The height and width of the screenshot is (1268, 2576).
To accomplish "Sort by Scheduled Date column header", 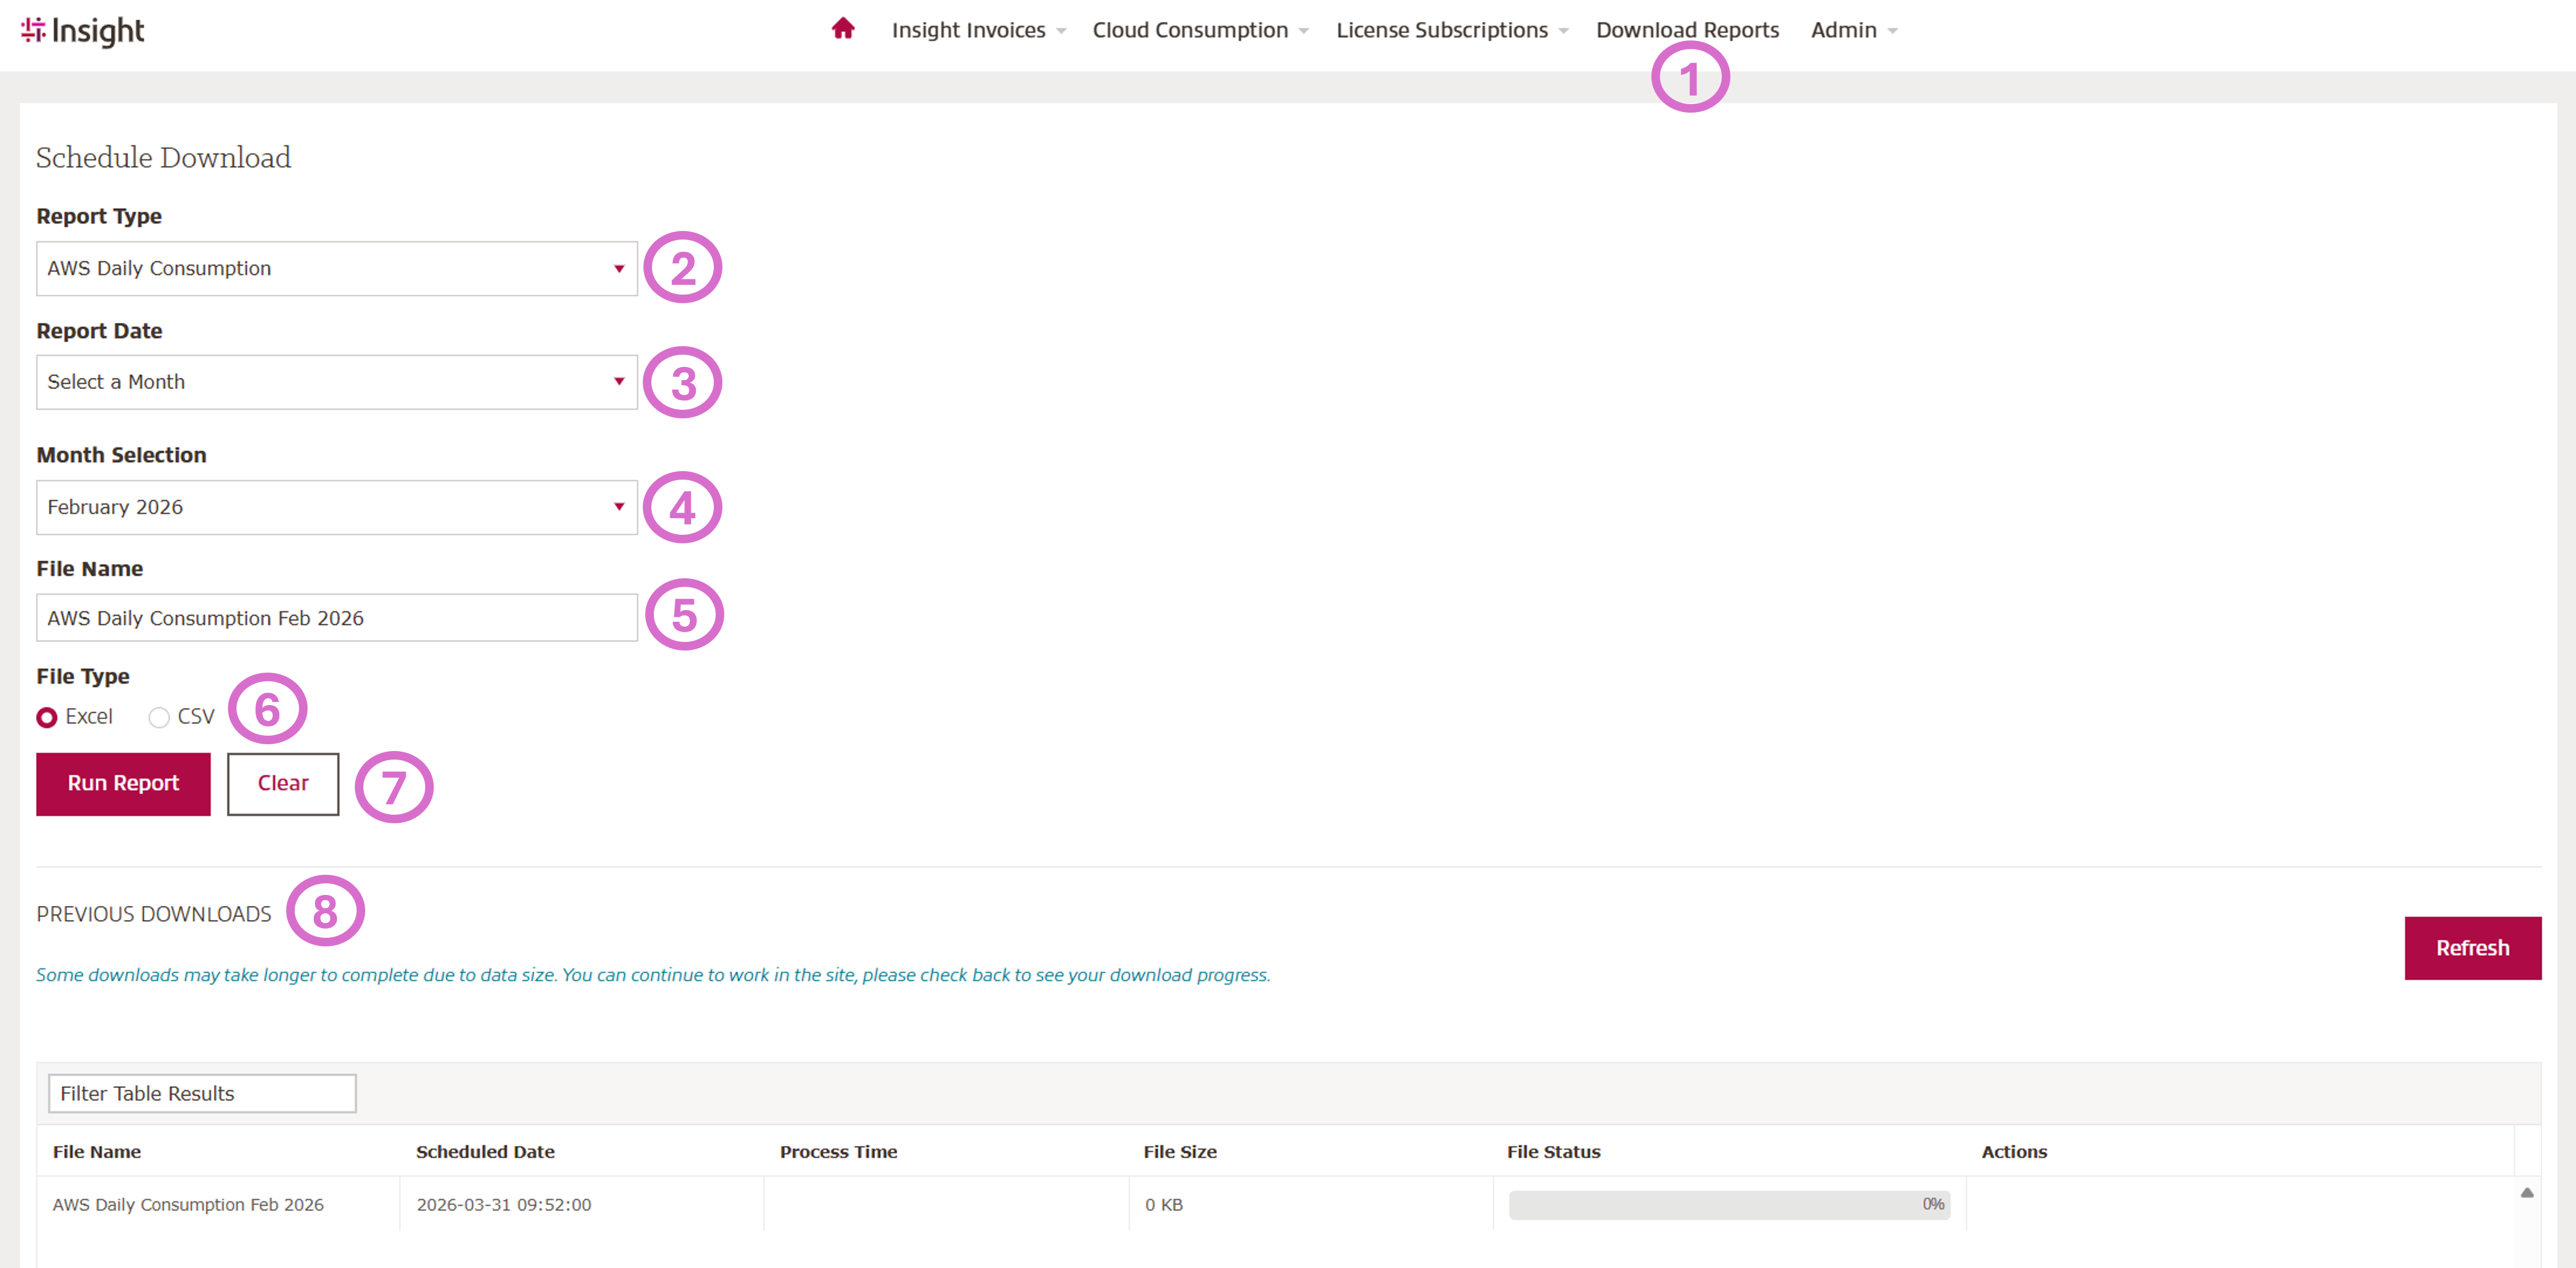I will [485, 1151].
